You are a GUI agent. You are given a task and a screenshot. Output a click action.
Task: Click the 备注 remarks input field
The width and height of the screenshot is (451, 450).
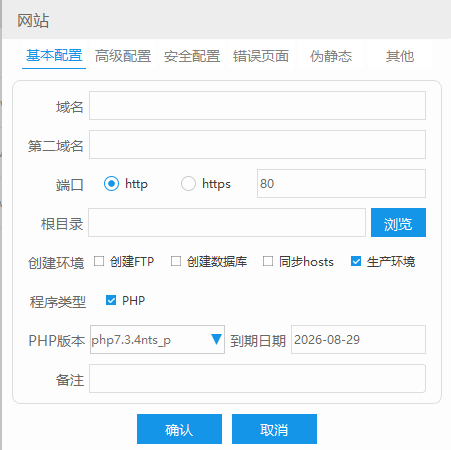pos(257,378)
